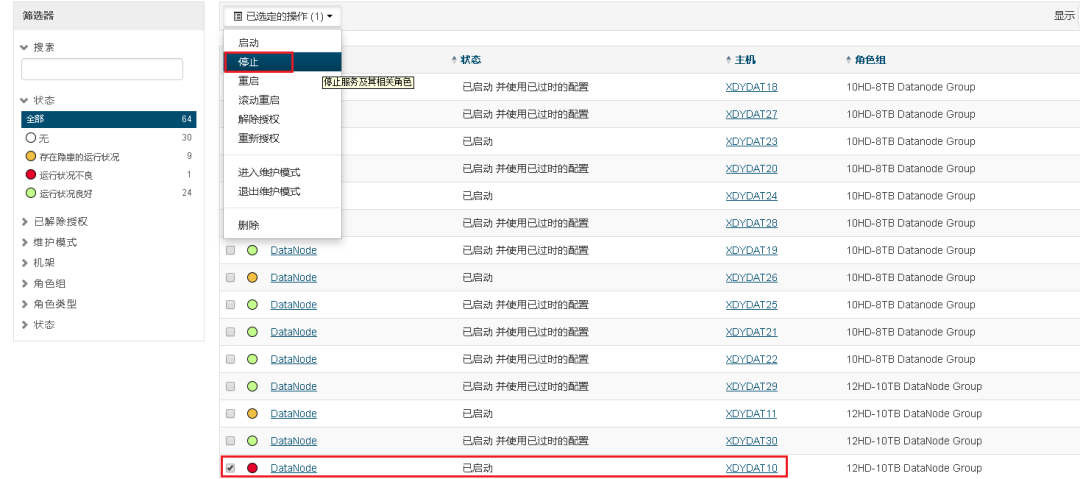This screenshot has width=1080, height=479.
Task: Click orange health icon in XDYDAT26 row
Action: click(252, 277)
